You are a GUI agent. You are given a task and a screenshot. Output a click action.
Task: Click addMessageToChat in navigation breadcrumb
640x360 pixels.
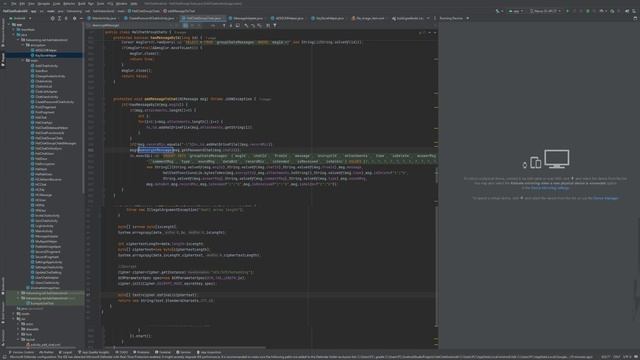[179, 11]
